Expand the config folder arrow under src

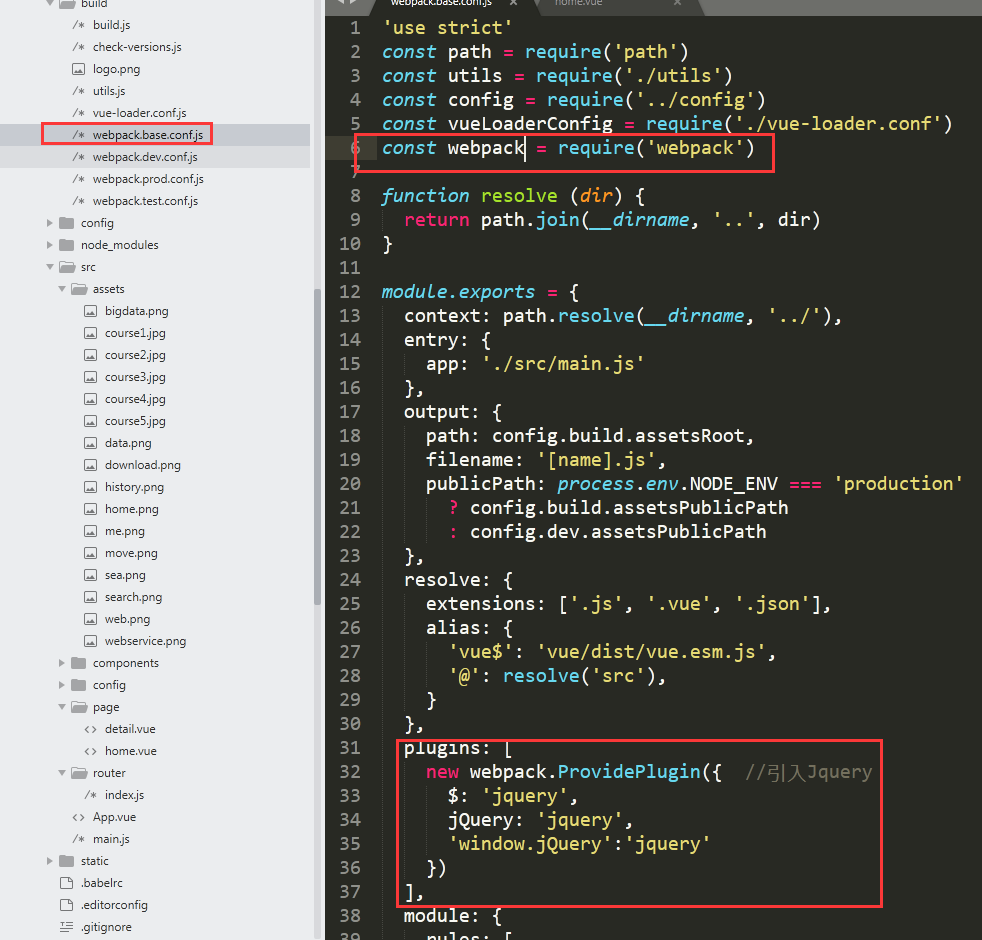[x=62, y=684]
